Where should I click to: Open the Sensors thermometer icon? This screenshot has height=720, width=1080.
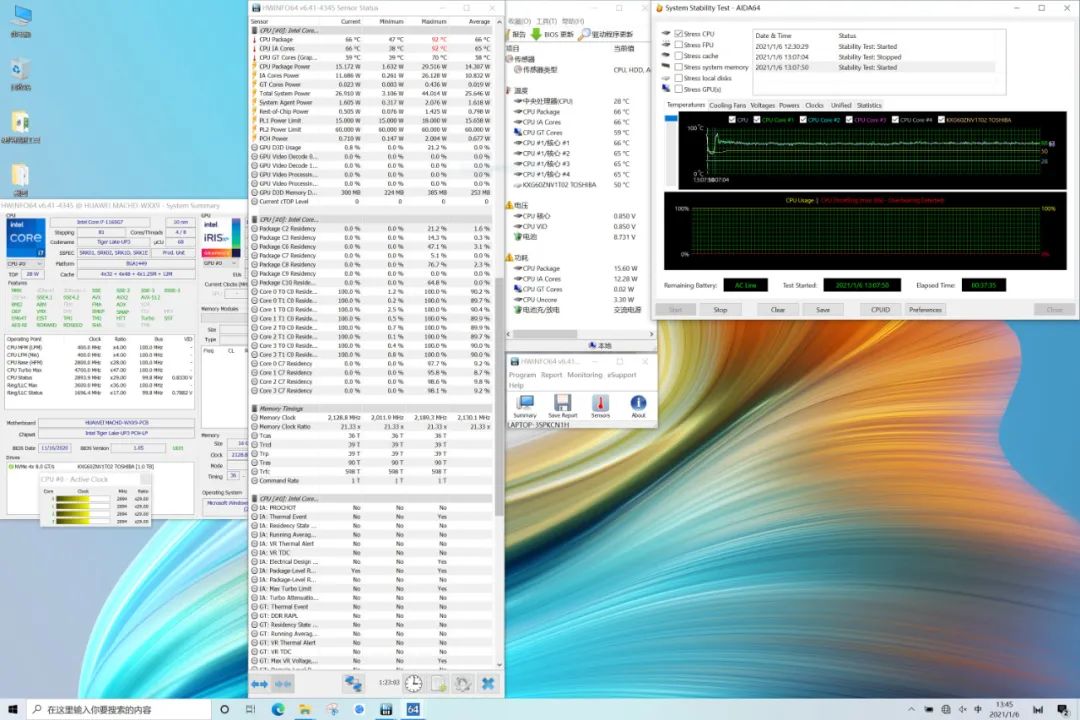pos(600,404)
